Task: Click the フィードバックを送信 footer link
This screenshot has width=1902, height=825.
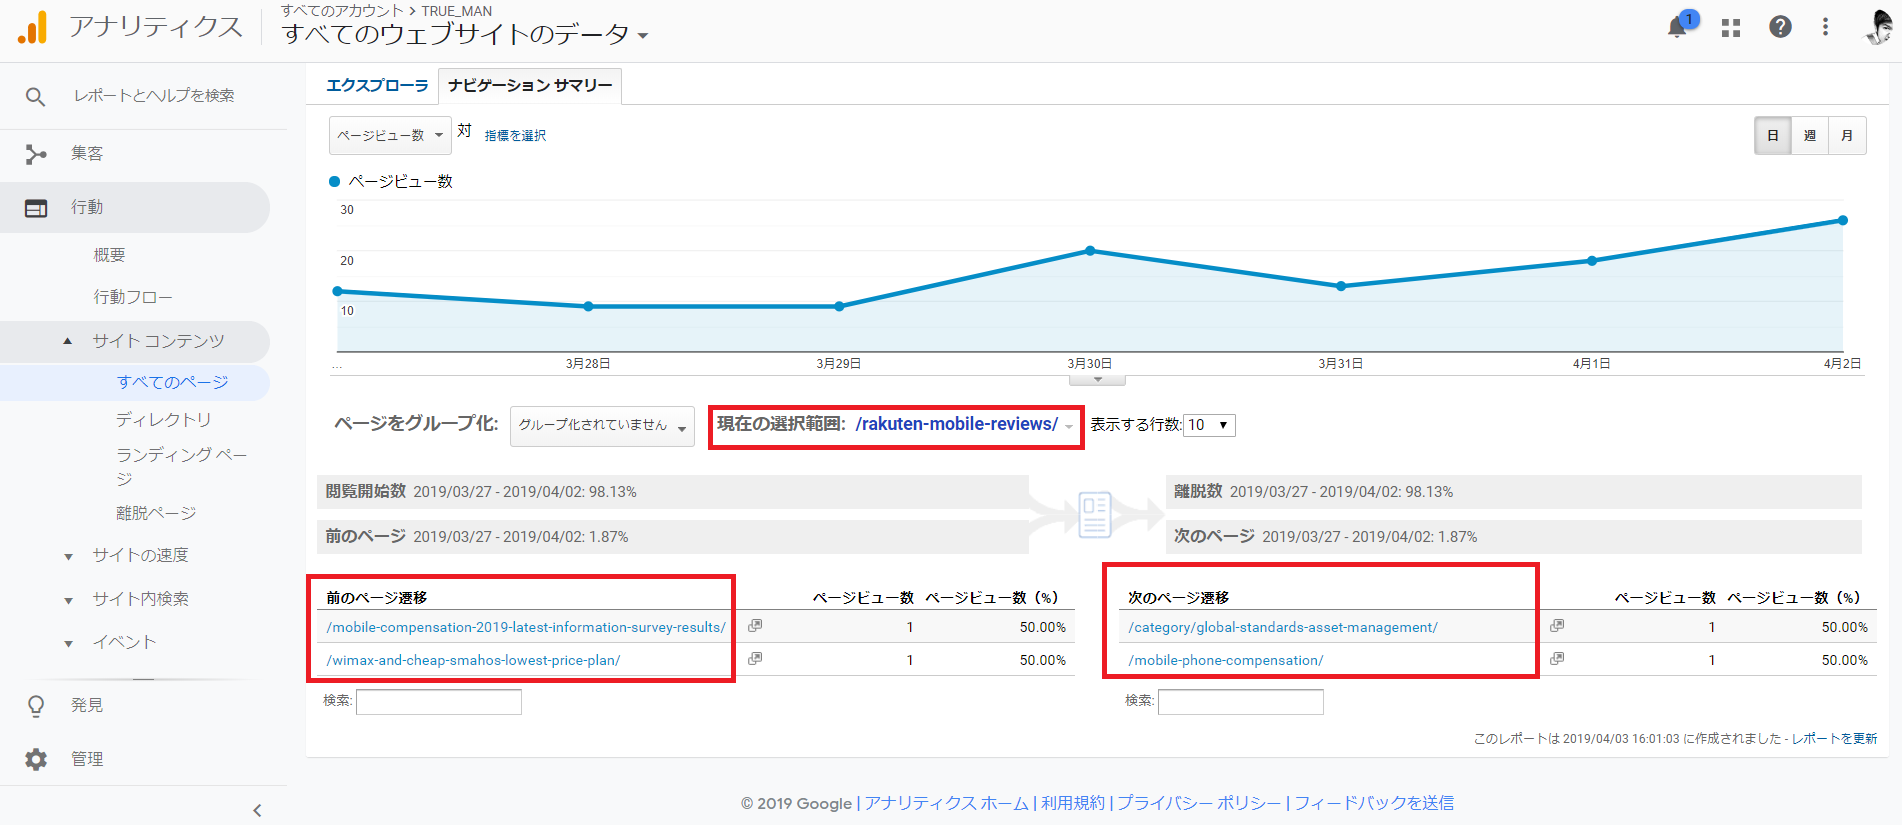Action: point(1374,803)
